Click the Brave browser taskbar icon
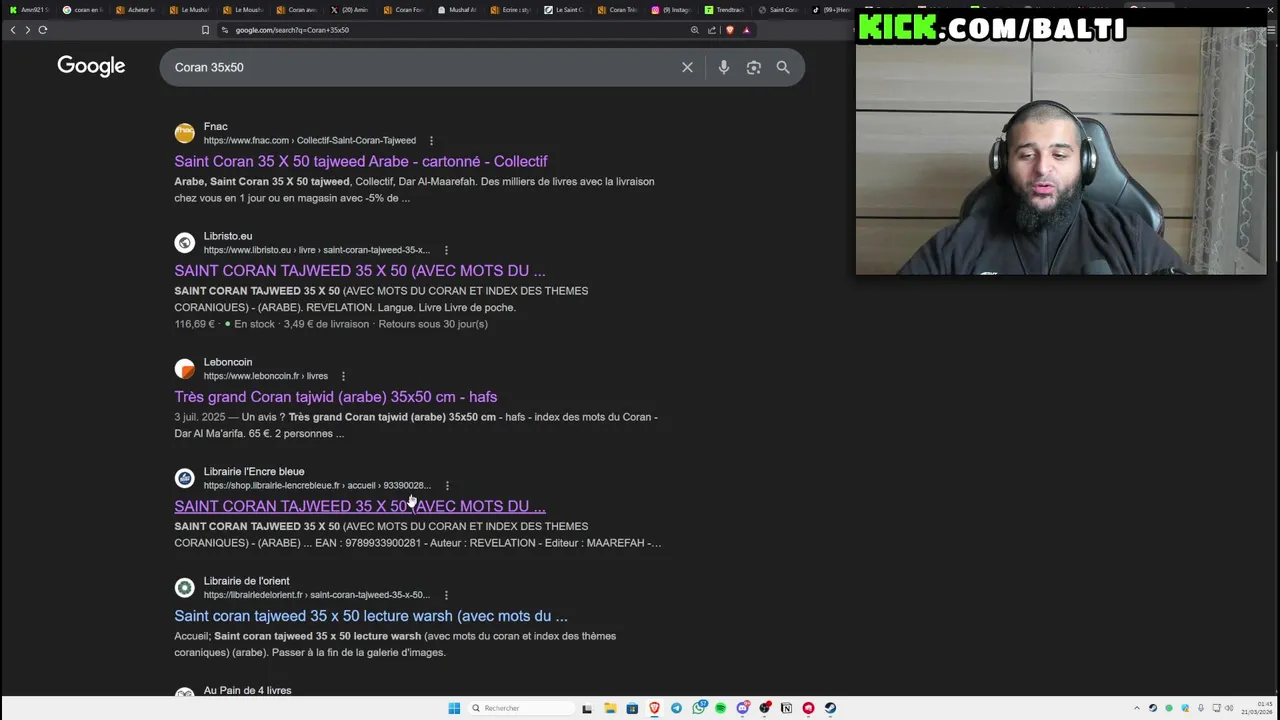This screenshot has height=720, width=1280. coord(654,708)
